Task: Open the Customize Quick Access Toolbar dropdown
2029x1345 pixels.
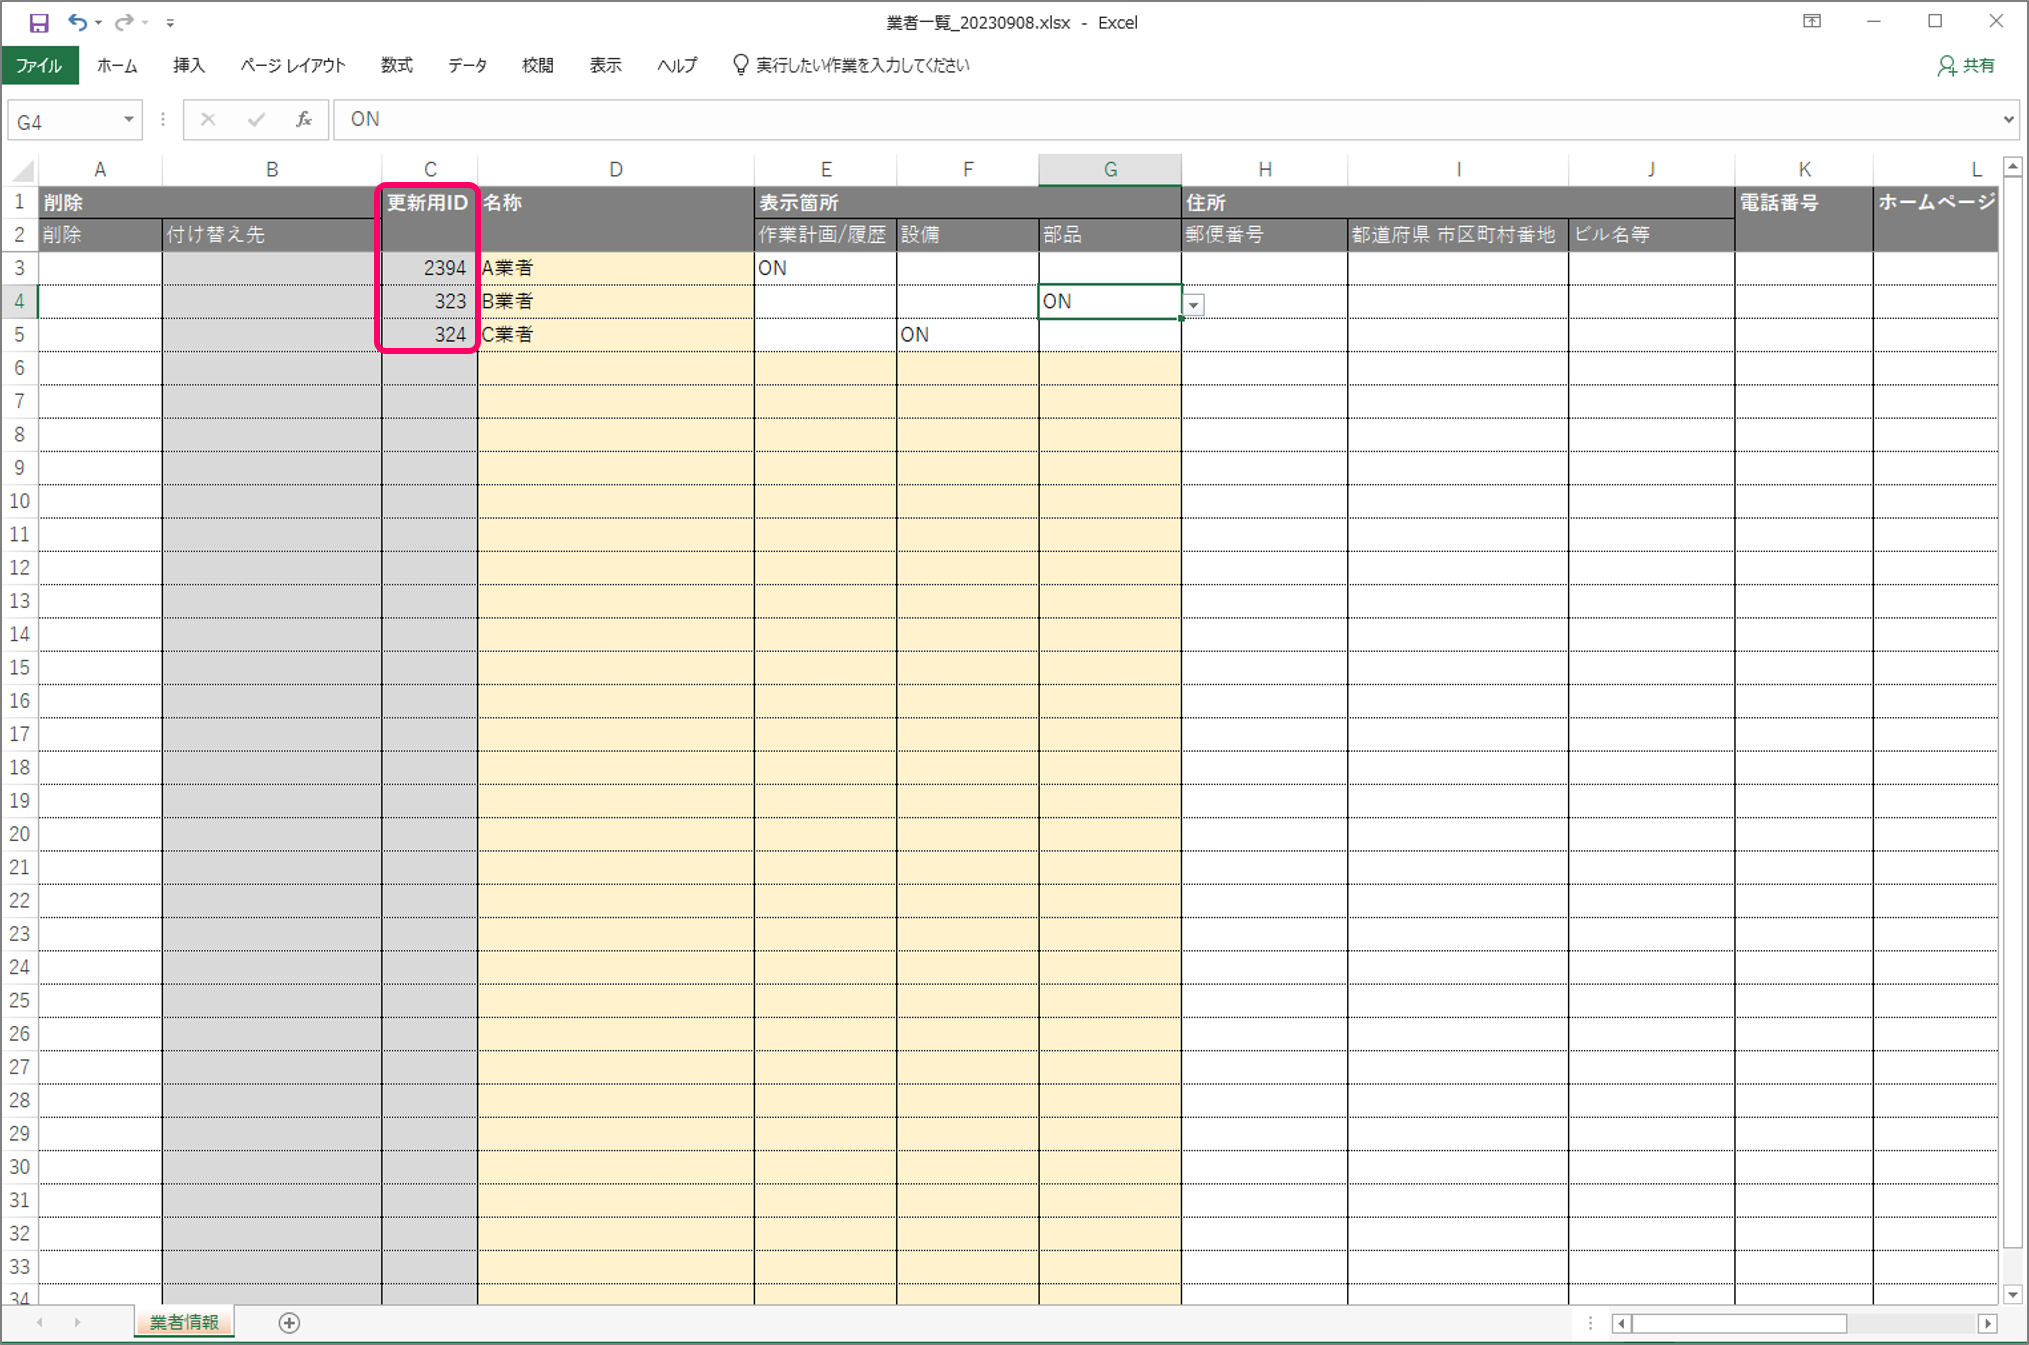Action: (x=170, y=23)
